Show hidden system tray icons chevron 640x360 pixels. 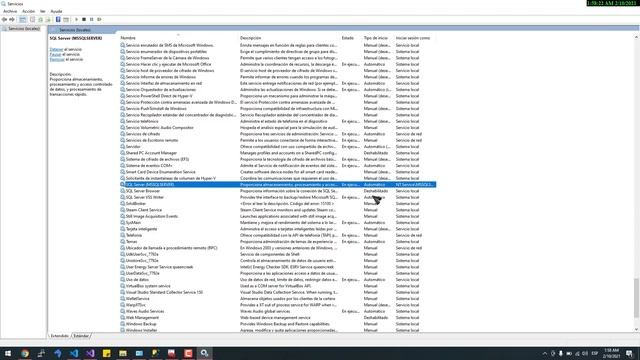coord(544,353)
